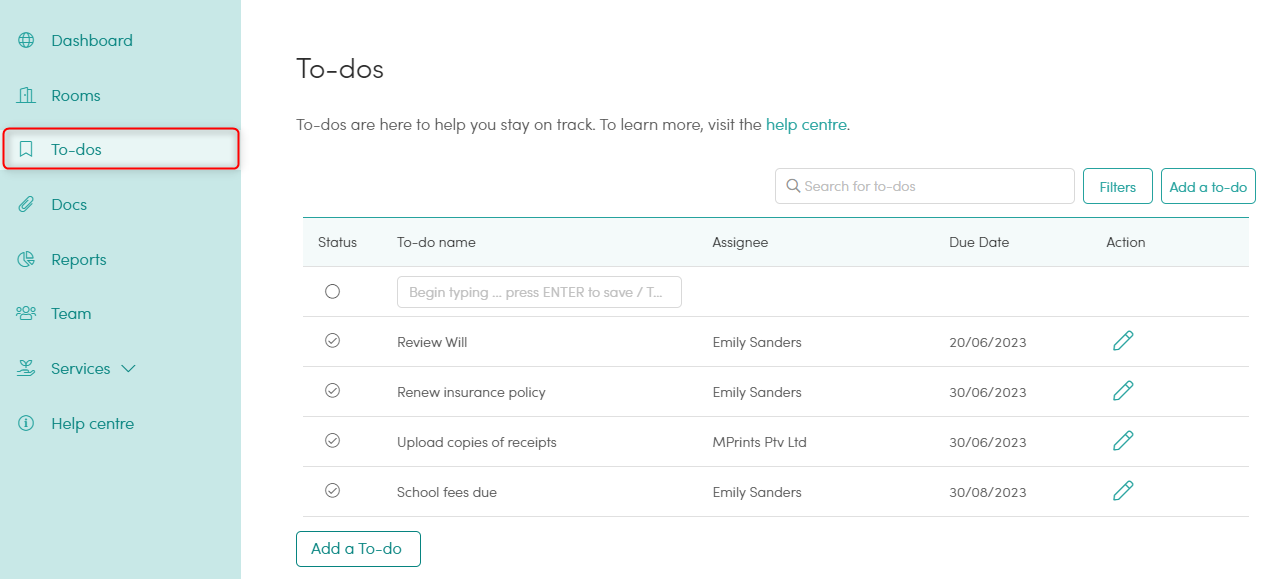1265x579 pixels.
Task: Click the Docs paperclip icon
Action: pos(26,205)
